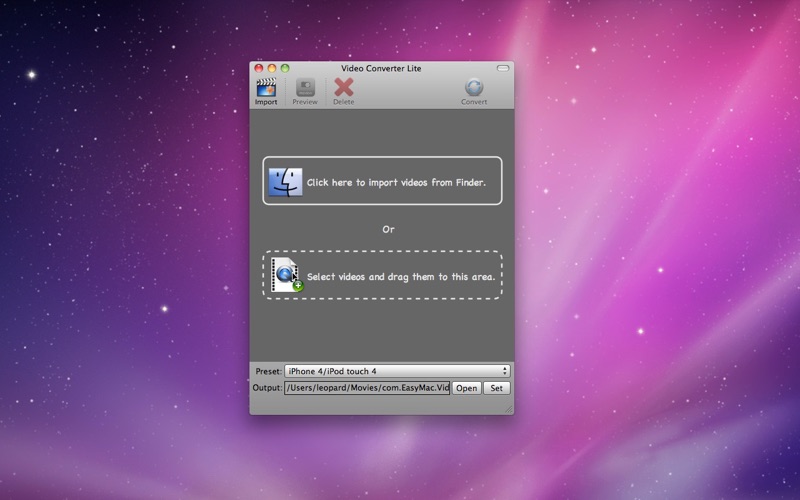Click the window resize grip corner
Screen dimensions: 800x500
[x=509, y=409]
